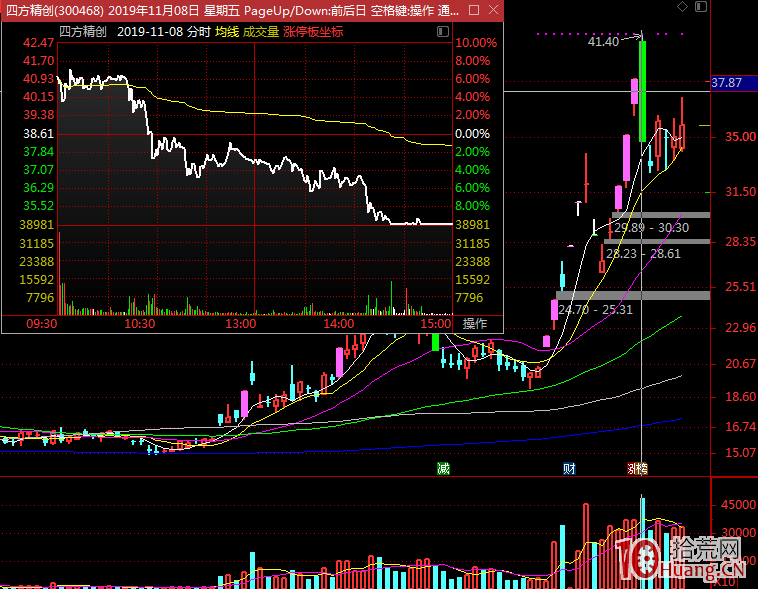Click the 38.61 previous close axis label
This screenshot has width=758, height=589.
(x=39, y=133)
